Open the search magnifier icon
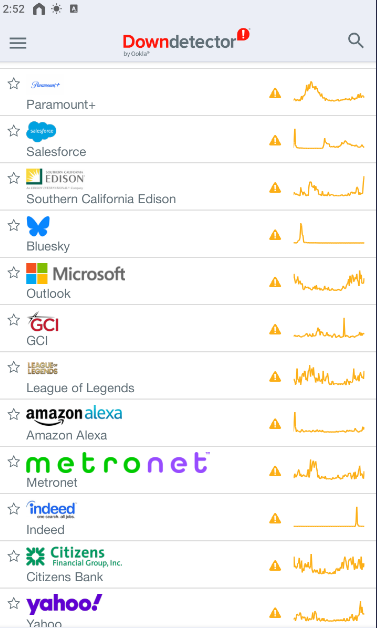This screenshot has width=377, height=628. 355,41
